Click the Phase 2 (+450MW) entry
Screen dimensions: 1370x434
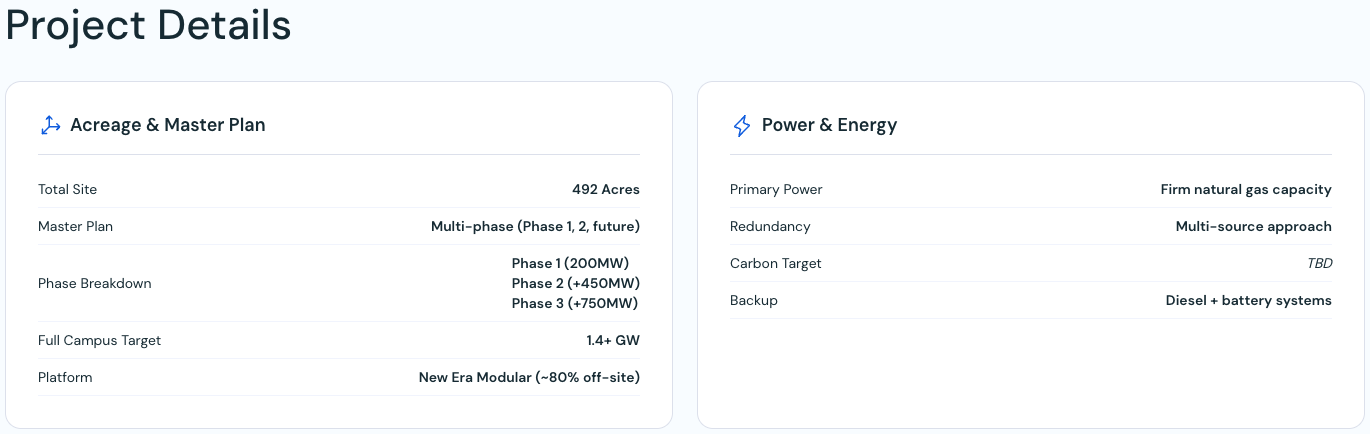[x=575, y=283]
